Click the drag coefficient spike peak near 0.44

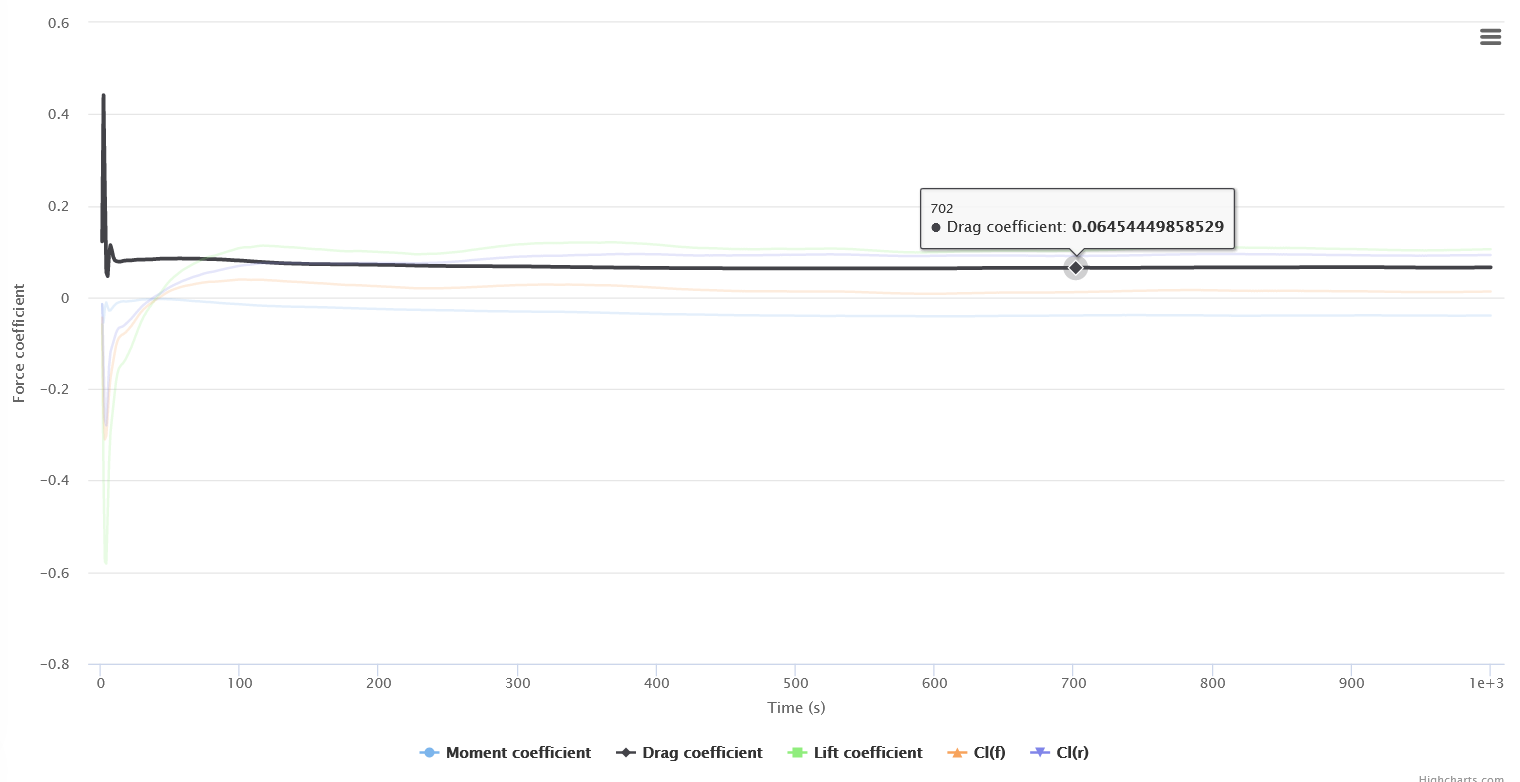pos(103,97)
